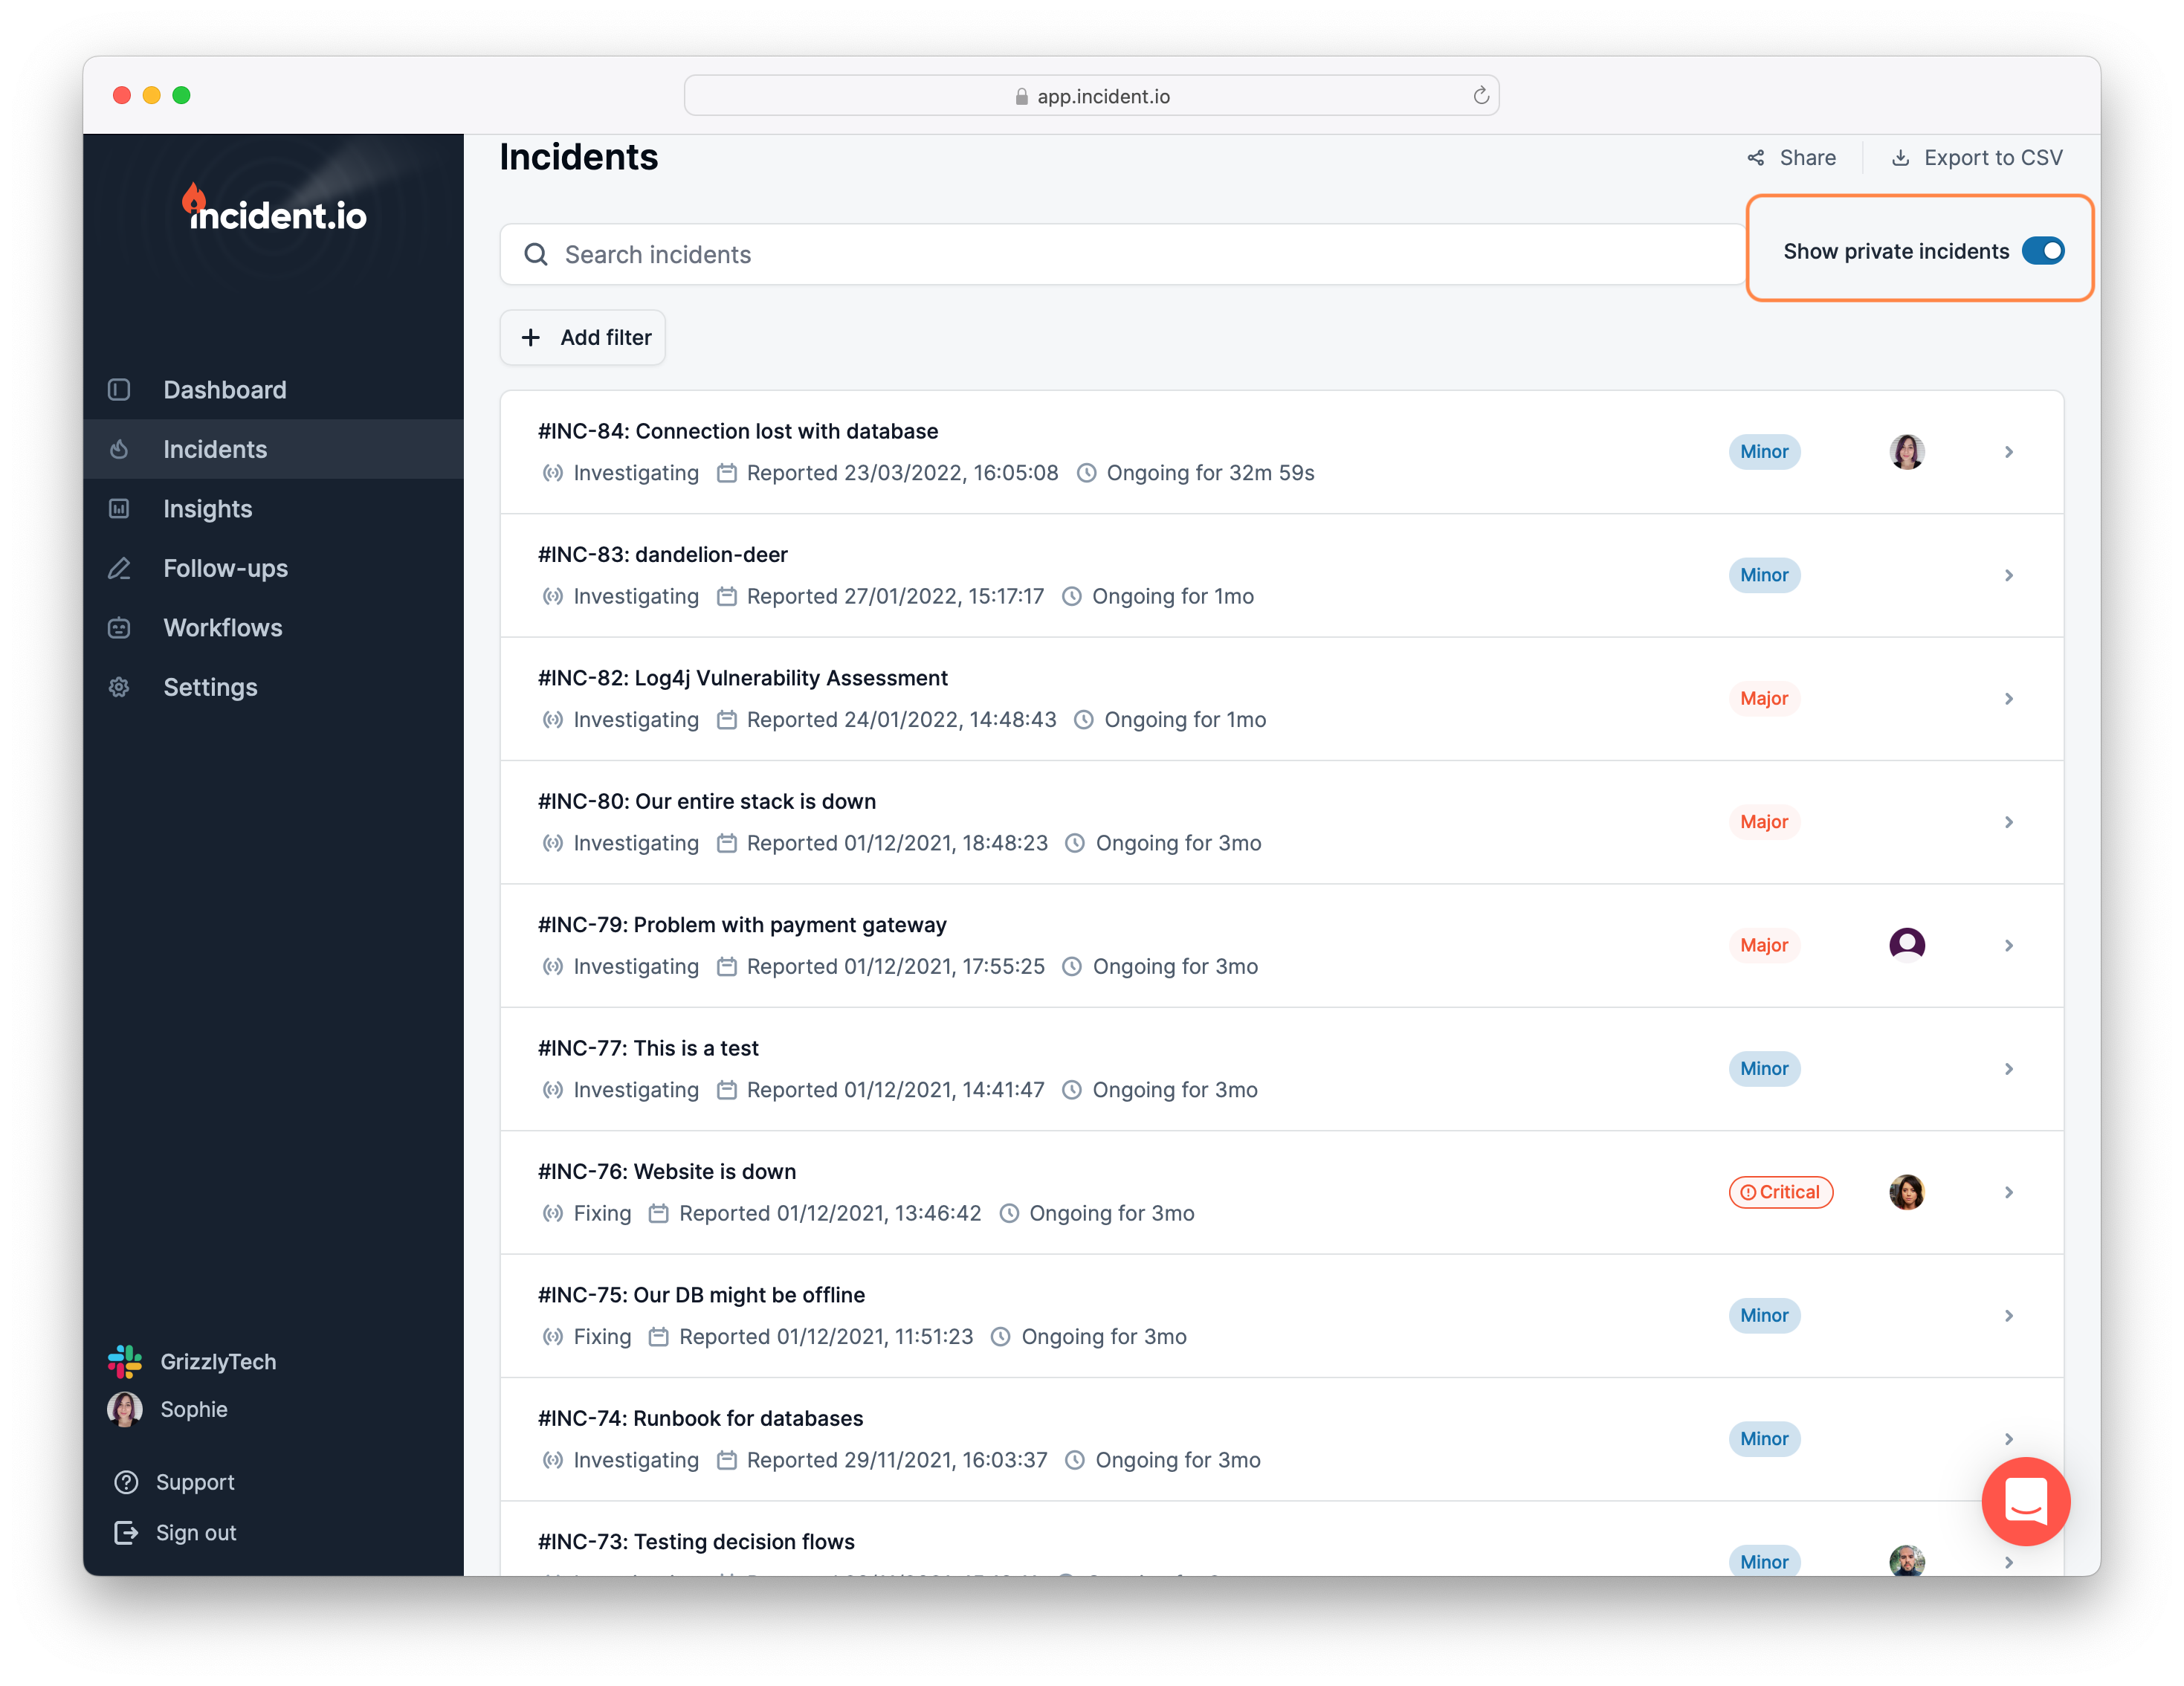This screenshot has height=1686, width=2184.
Task: Go to the Dashboard sidebar item
Action: pyautogui.click(x=224, y=390)
